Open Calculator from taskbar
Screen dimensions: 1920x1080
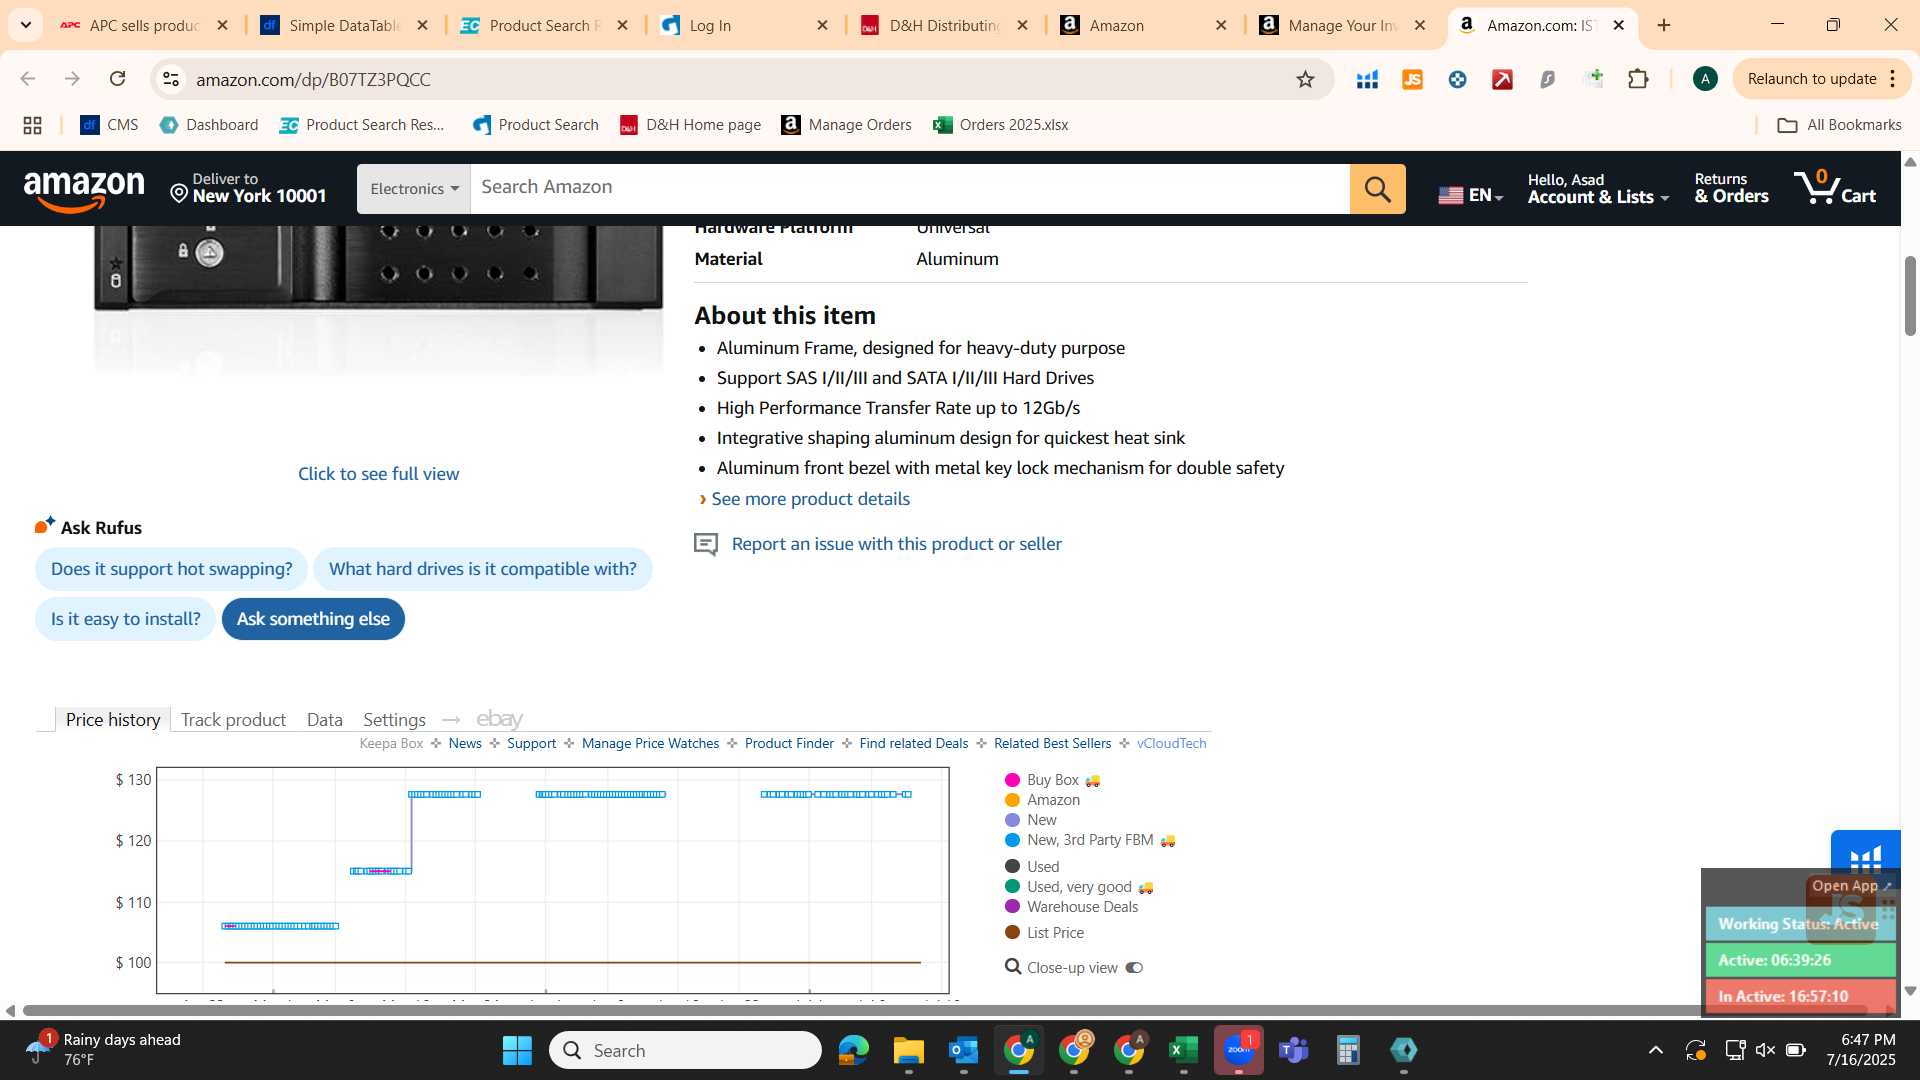point(1348,1050)
